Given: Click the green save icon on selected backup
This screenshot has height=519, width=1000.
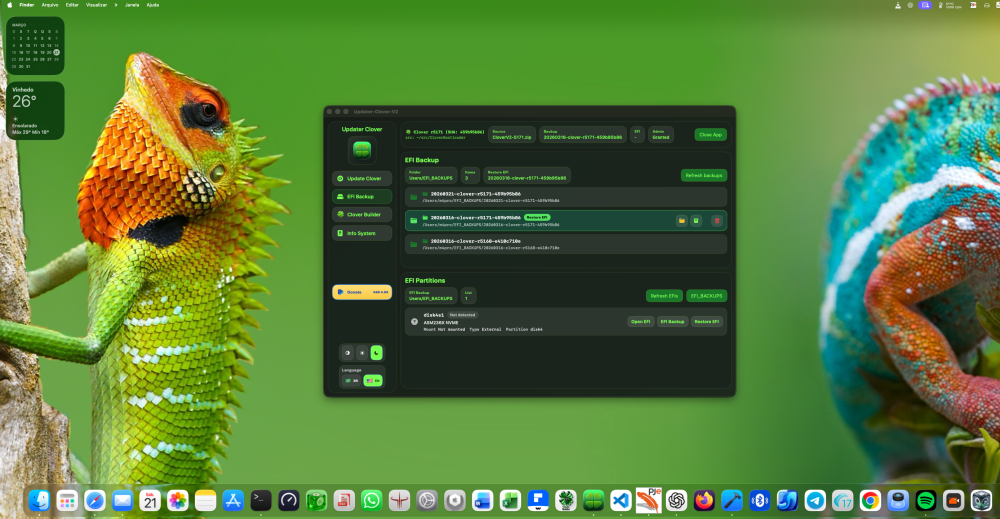Looking at the screenshot, I should click(696, 221).
